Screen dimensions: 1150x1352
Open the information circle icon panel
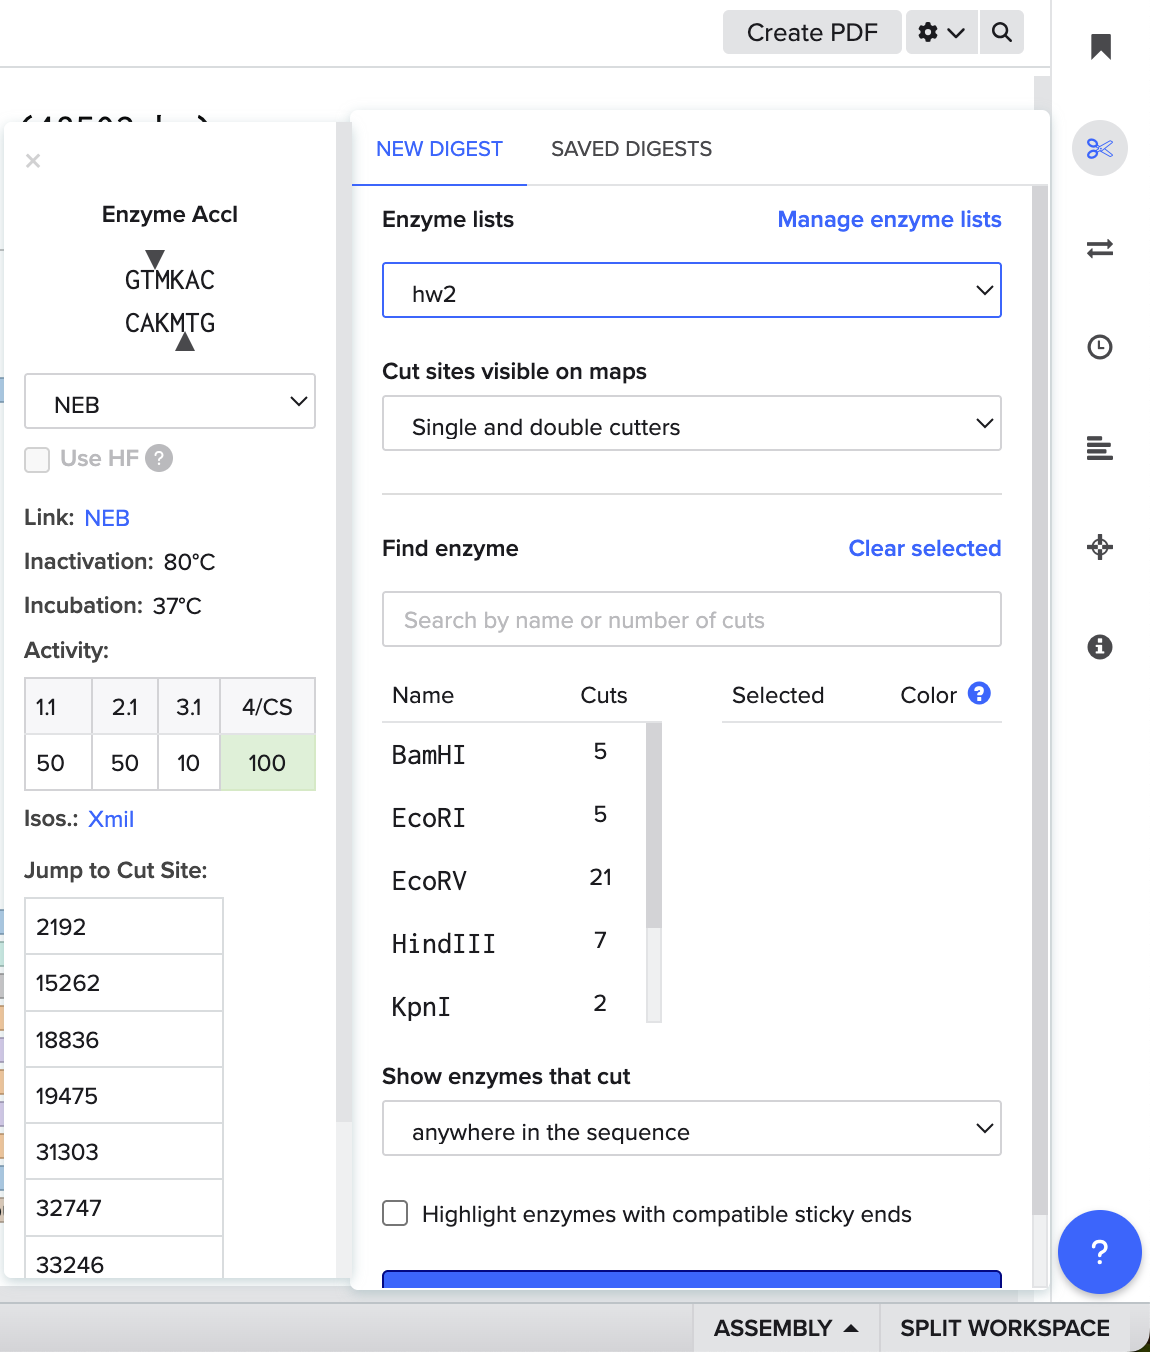pyautogui.click(x=1099, y=647)
